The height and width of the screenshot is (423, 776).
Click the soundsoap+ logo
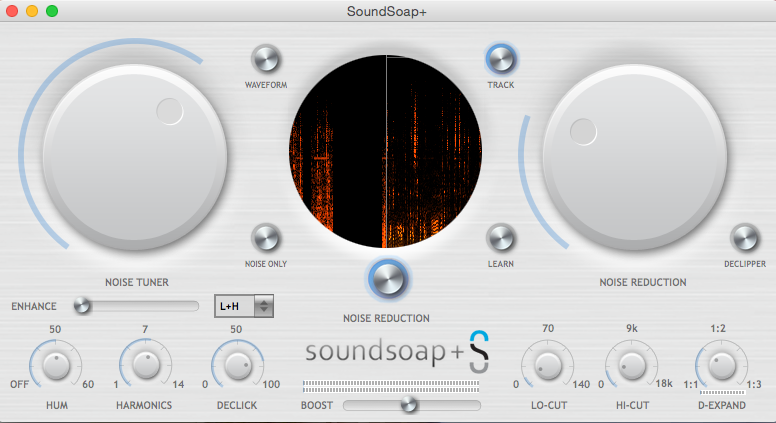click(397, 352)
